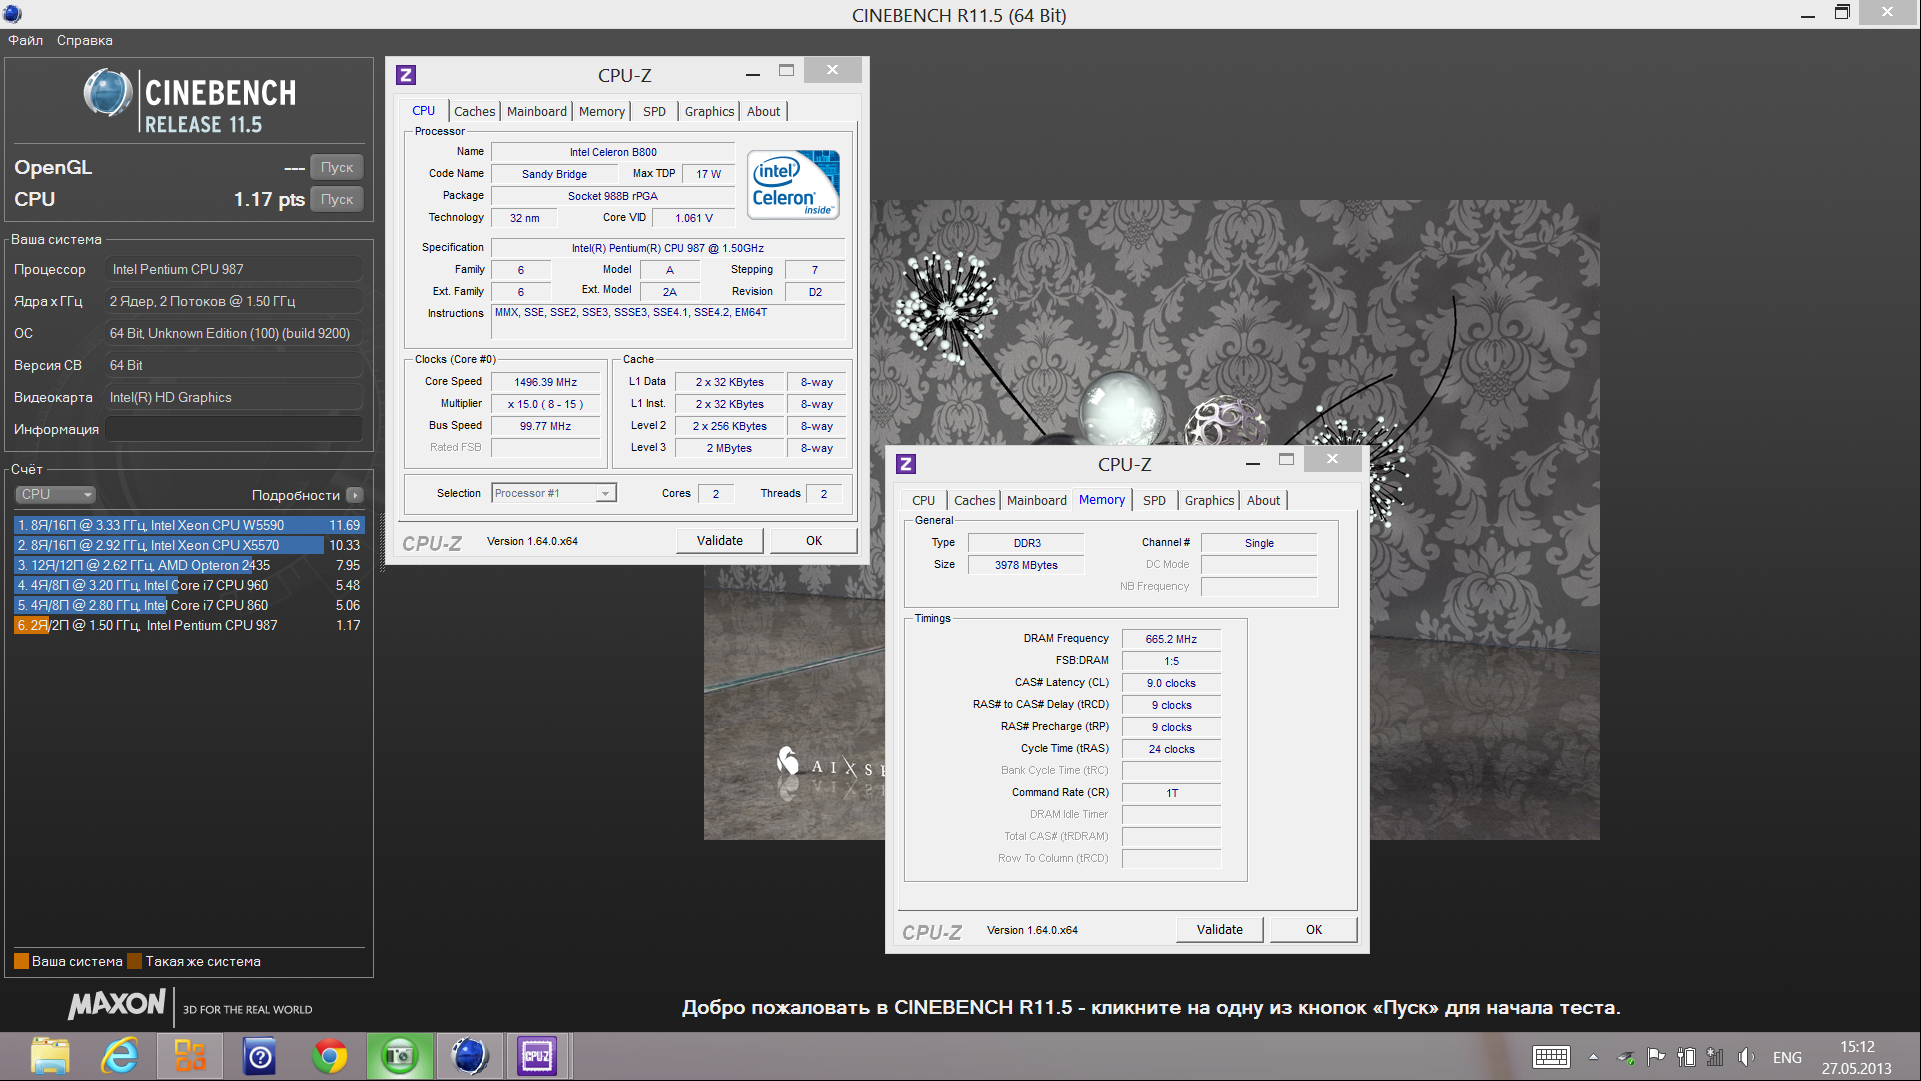Open the network signal tray icon
This screenshot has width=1921, height=1081.
click(1715, 1057)
